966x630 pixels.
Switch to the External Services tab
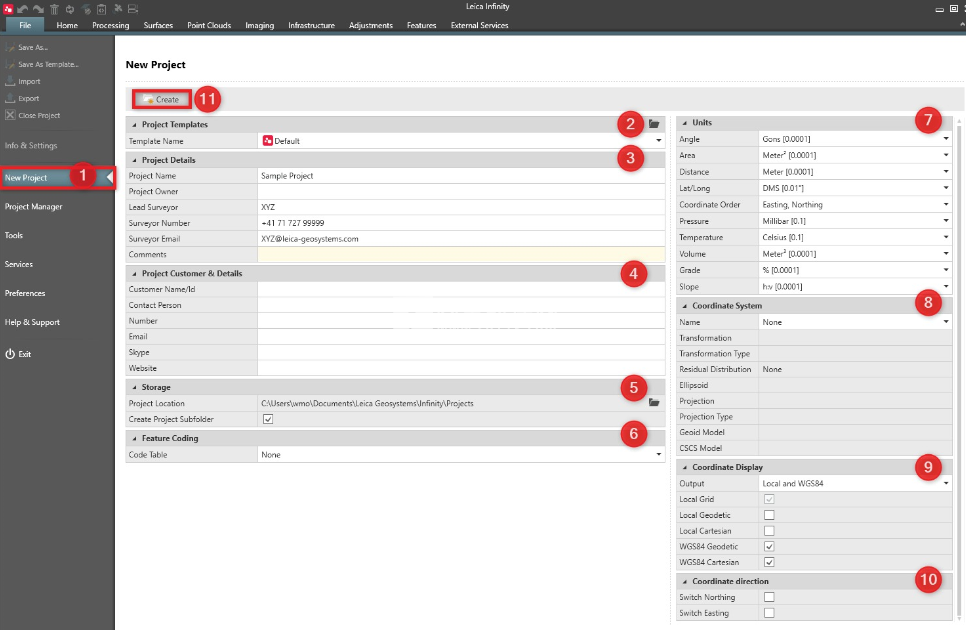click(479, 25)
